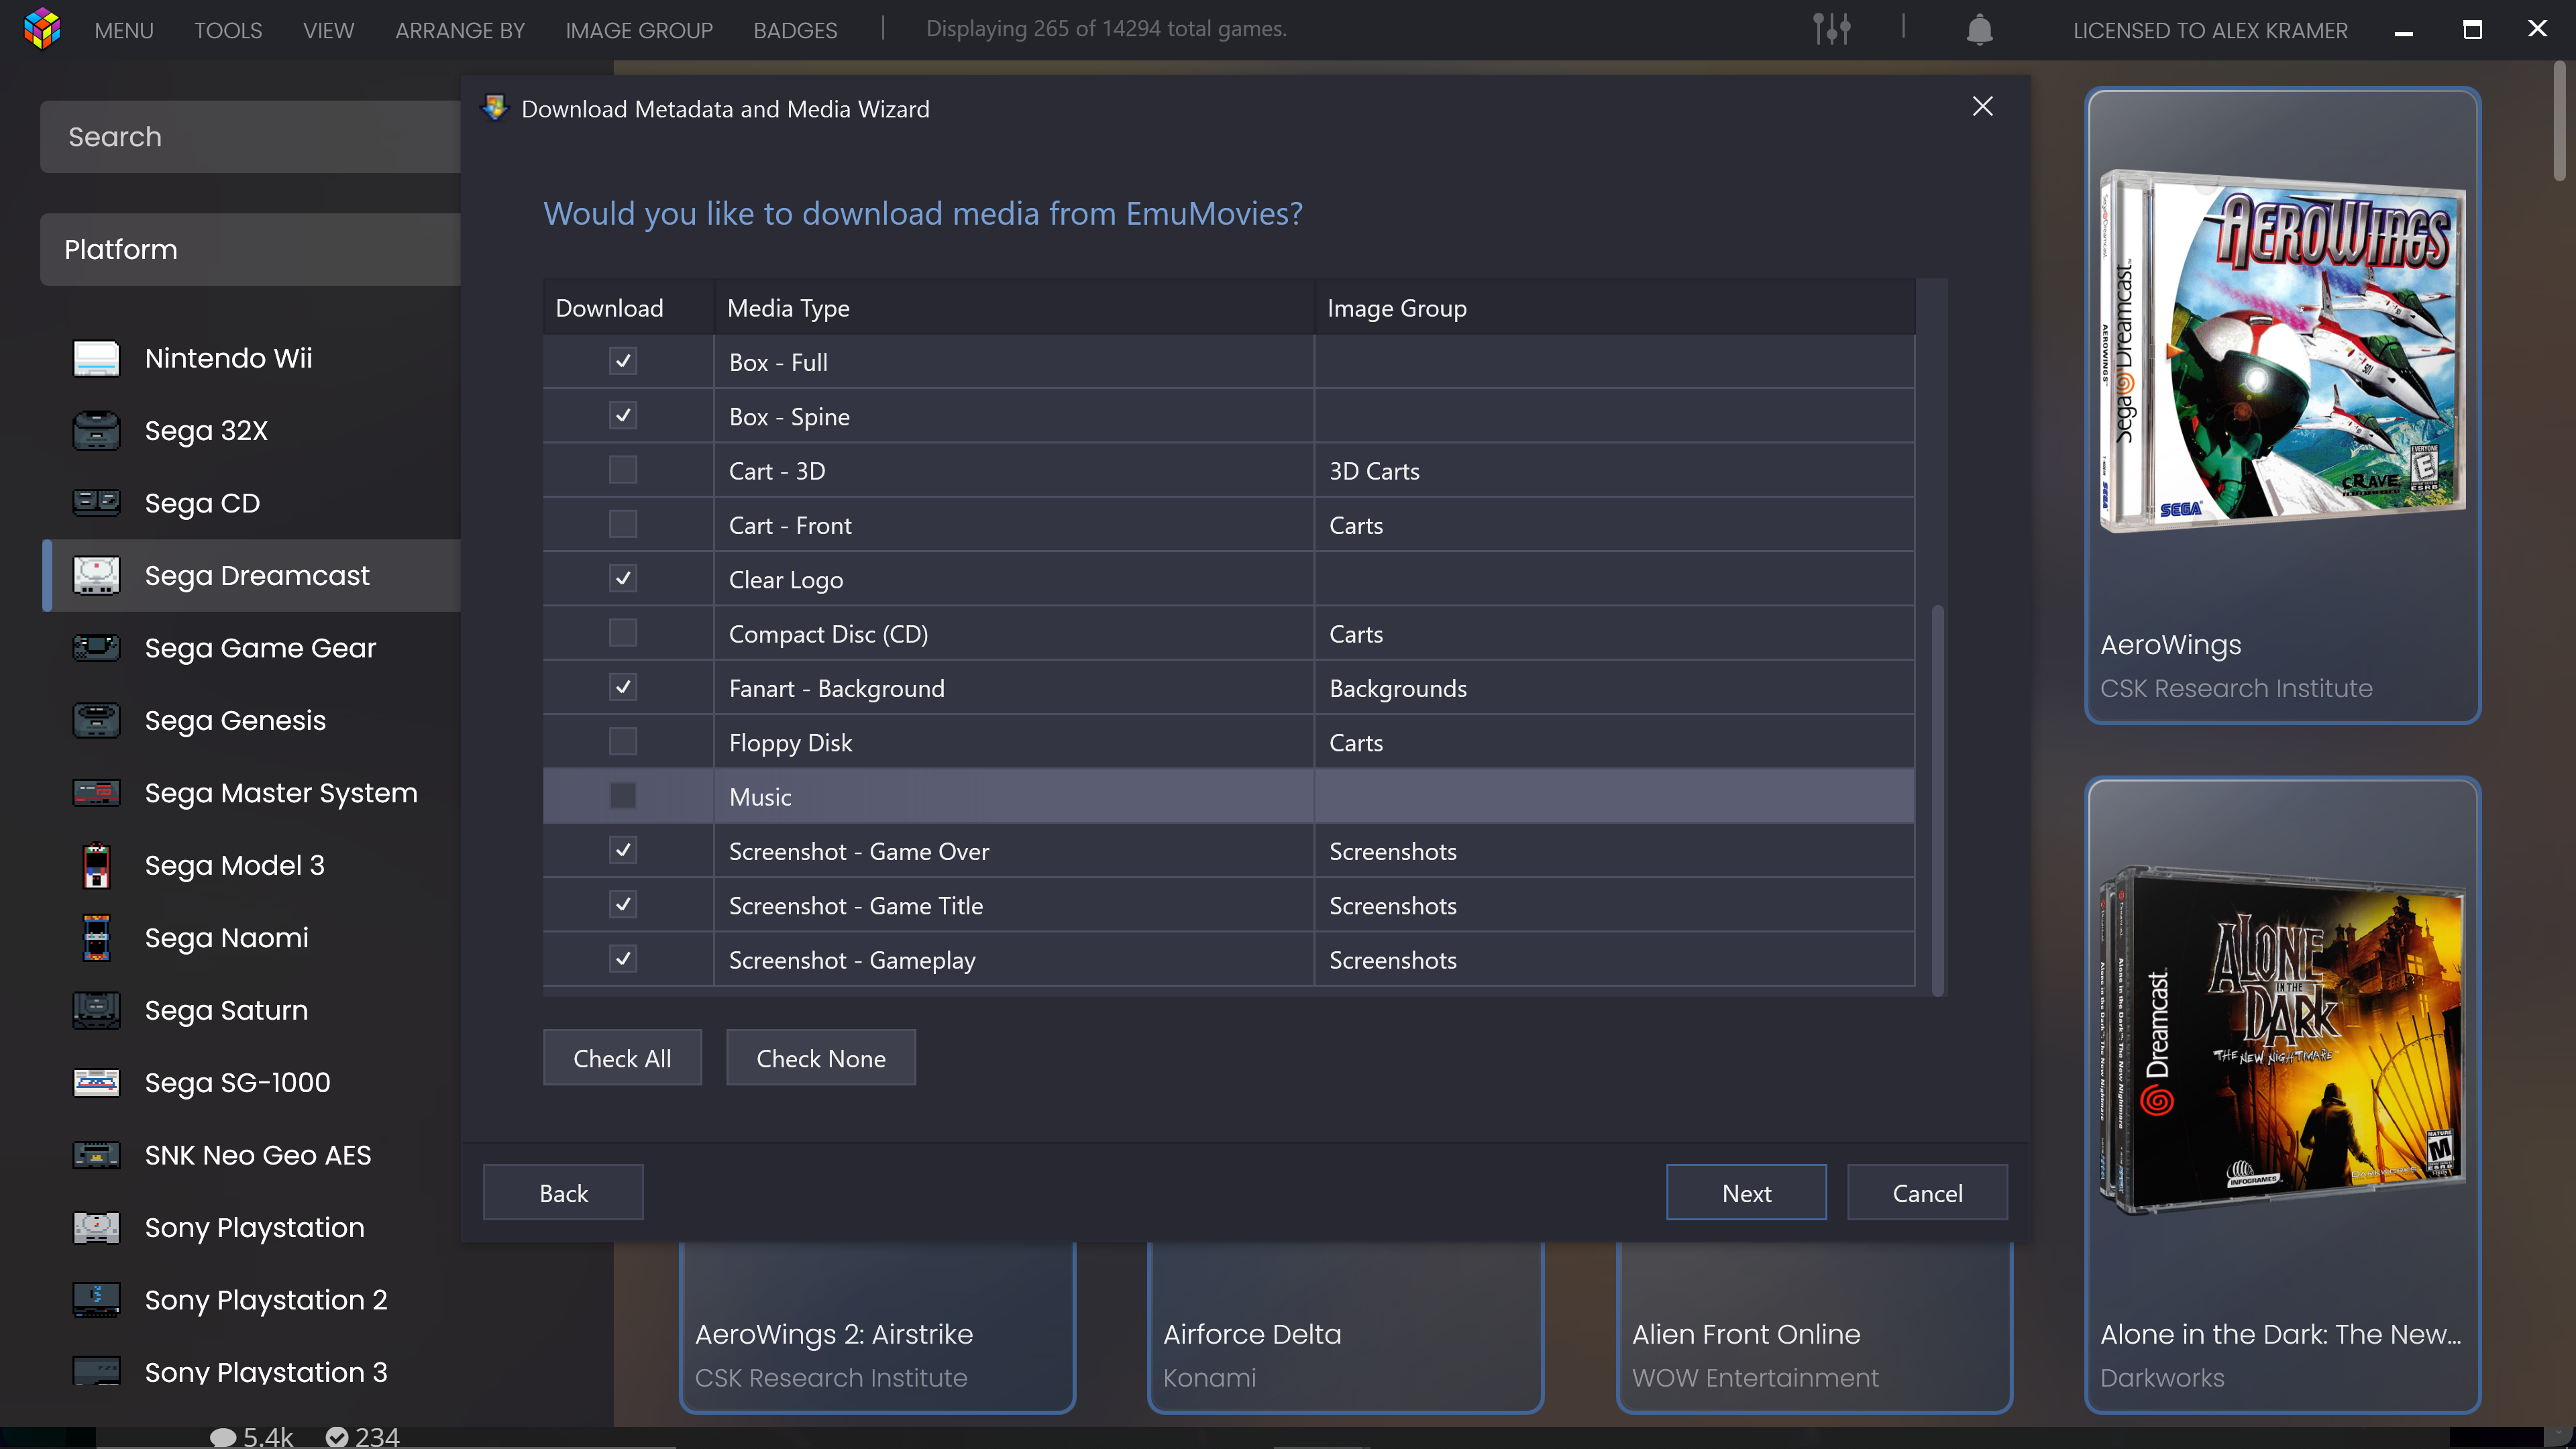Viewport: 2576px width, 1449px height.
Task: Enable the Compact Disc (CD) download checkbox
Action: (623, 633)
